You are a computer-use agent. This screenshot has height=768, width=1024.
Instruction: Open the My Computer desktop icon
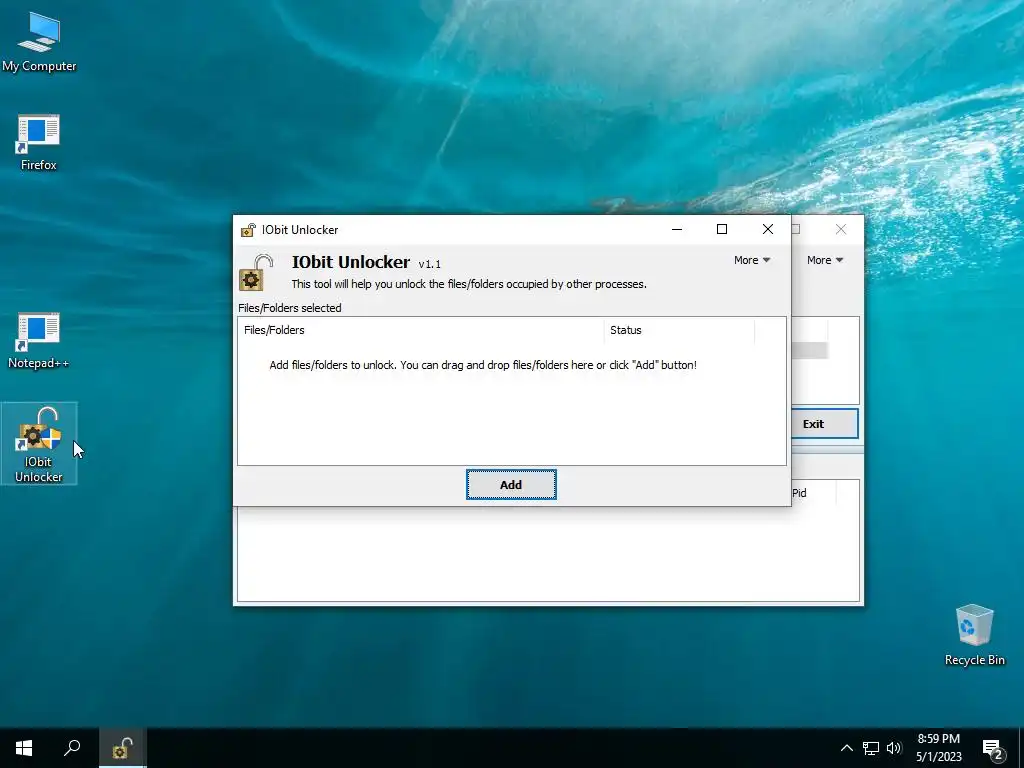tap(39, 41)
